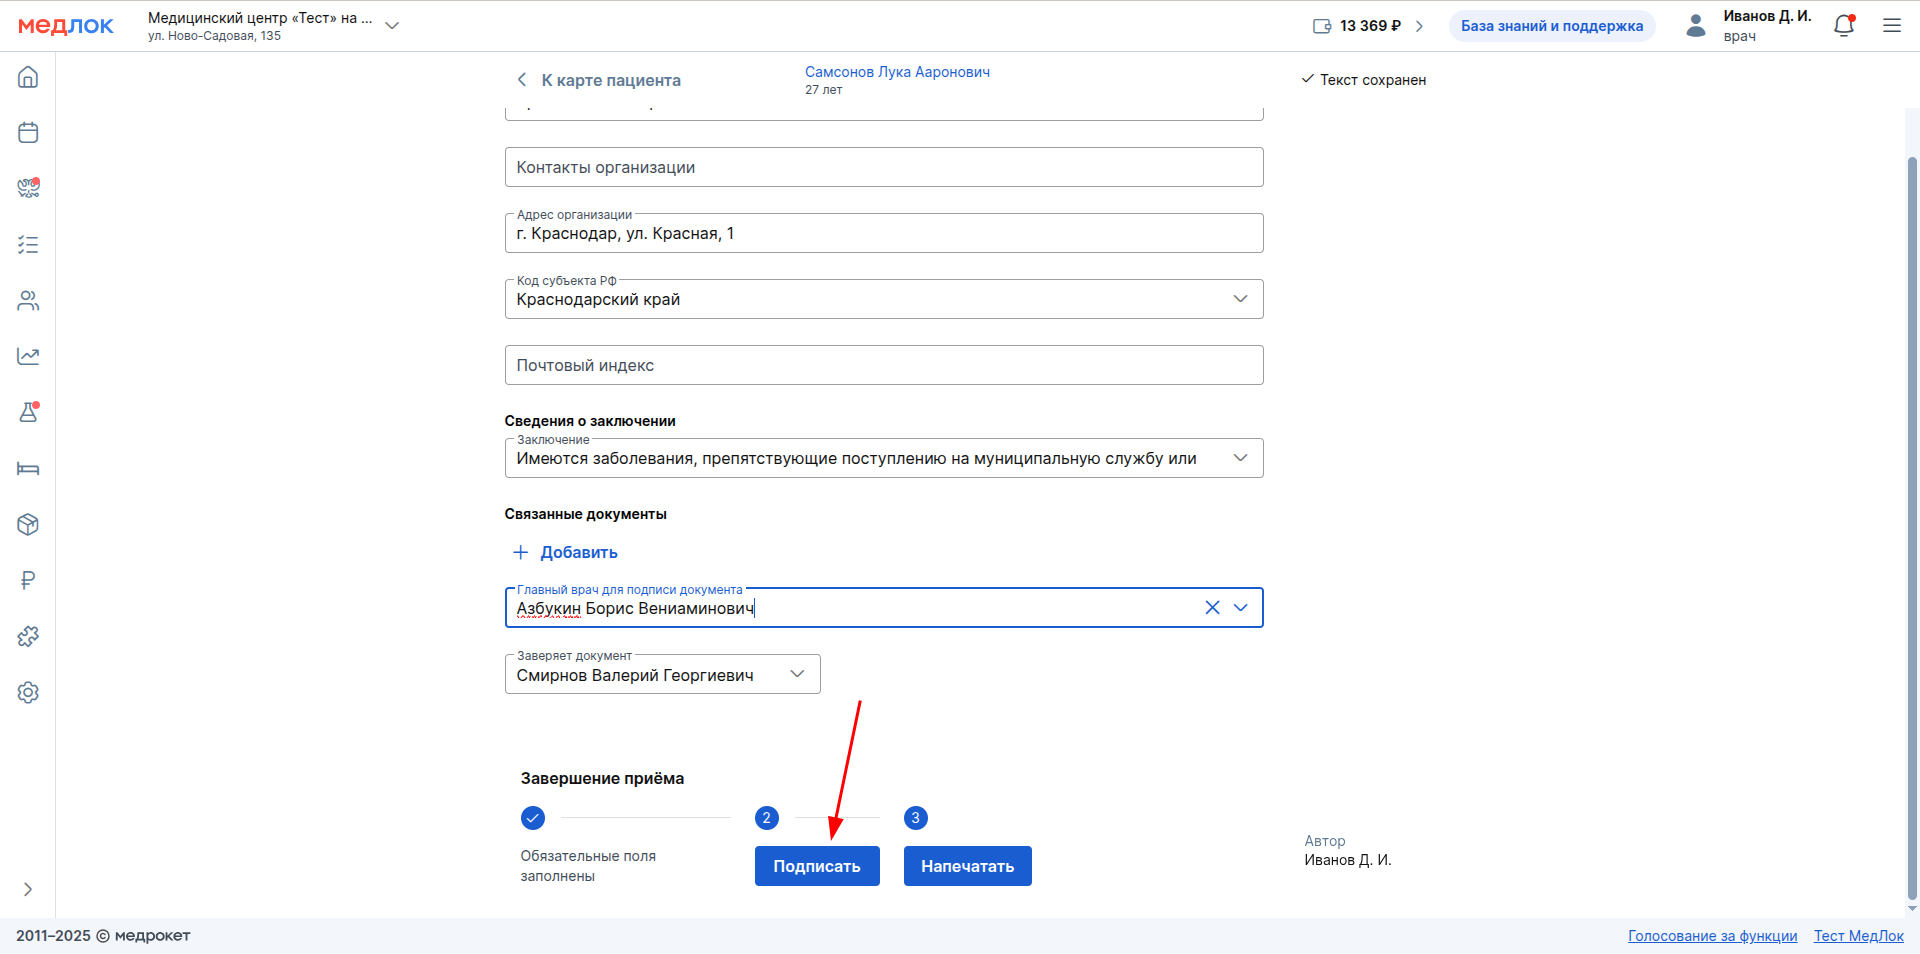The height and width of the screenshot is (954, 1920).
Task: Open the Заверяет документ dropdown
Action: point(797,674)
